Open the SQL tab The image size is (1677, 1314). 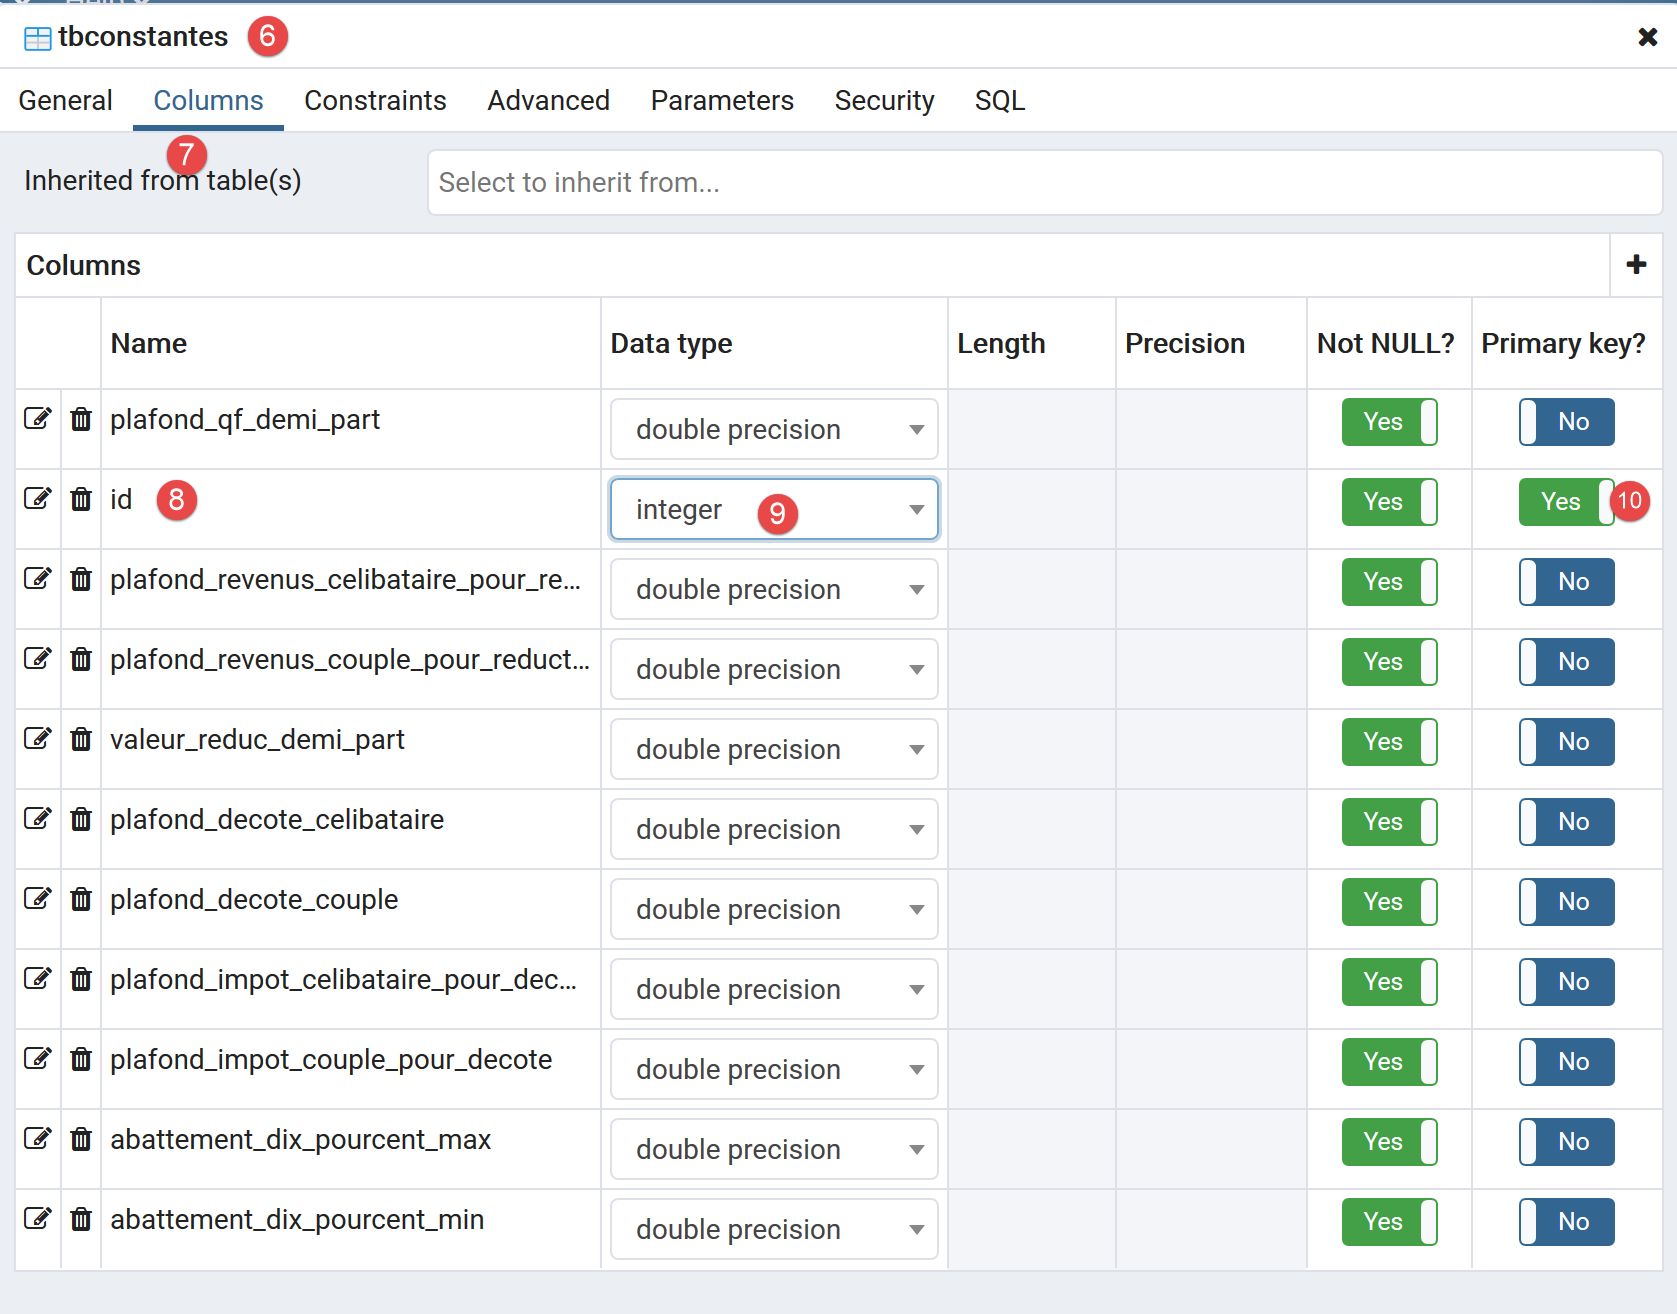coord(999,101)
